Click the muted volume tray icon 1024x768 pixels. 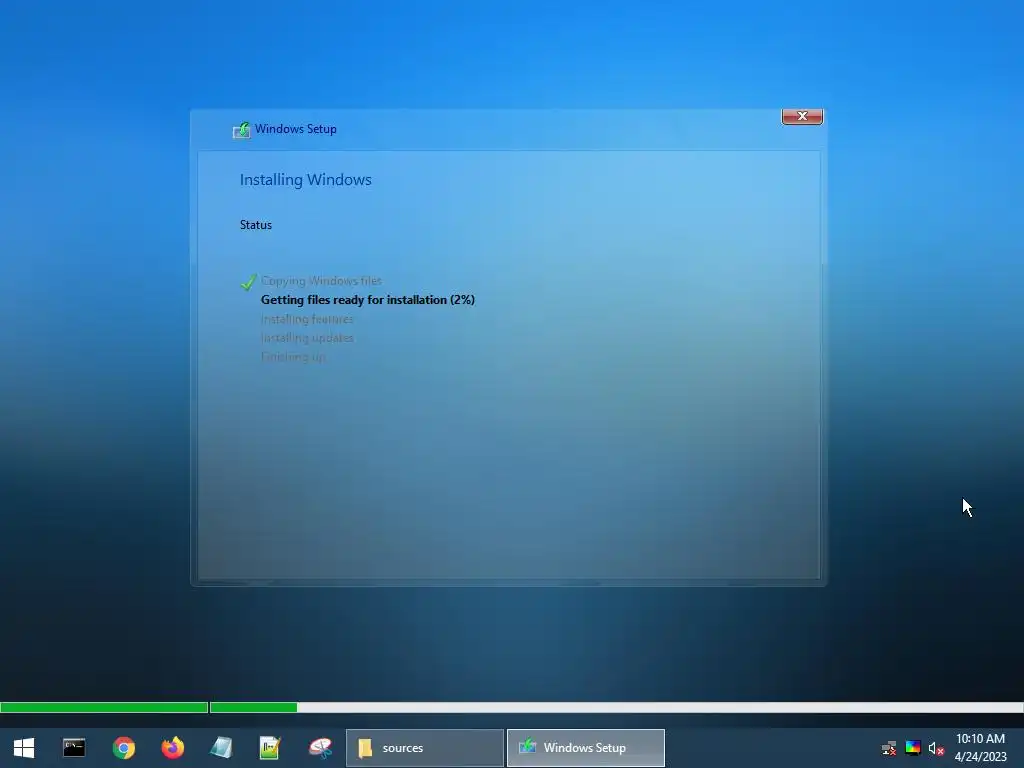(x=936, y=748)
